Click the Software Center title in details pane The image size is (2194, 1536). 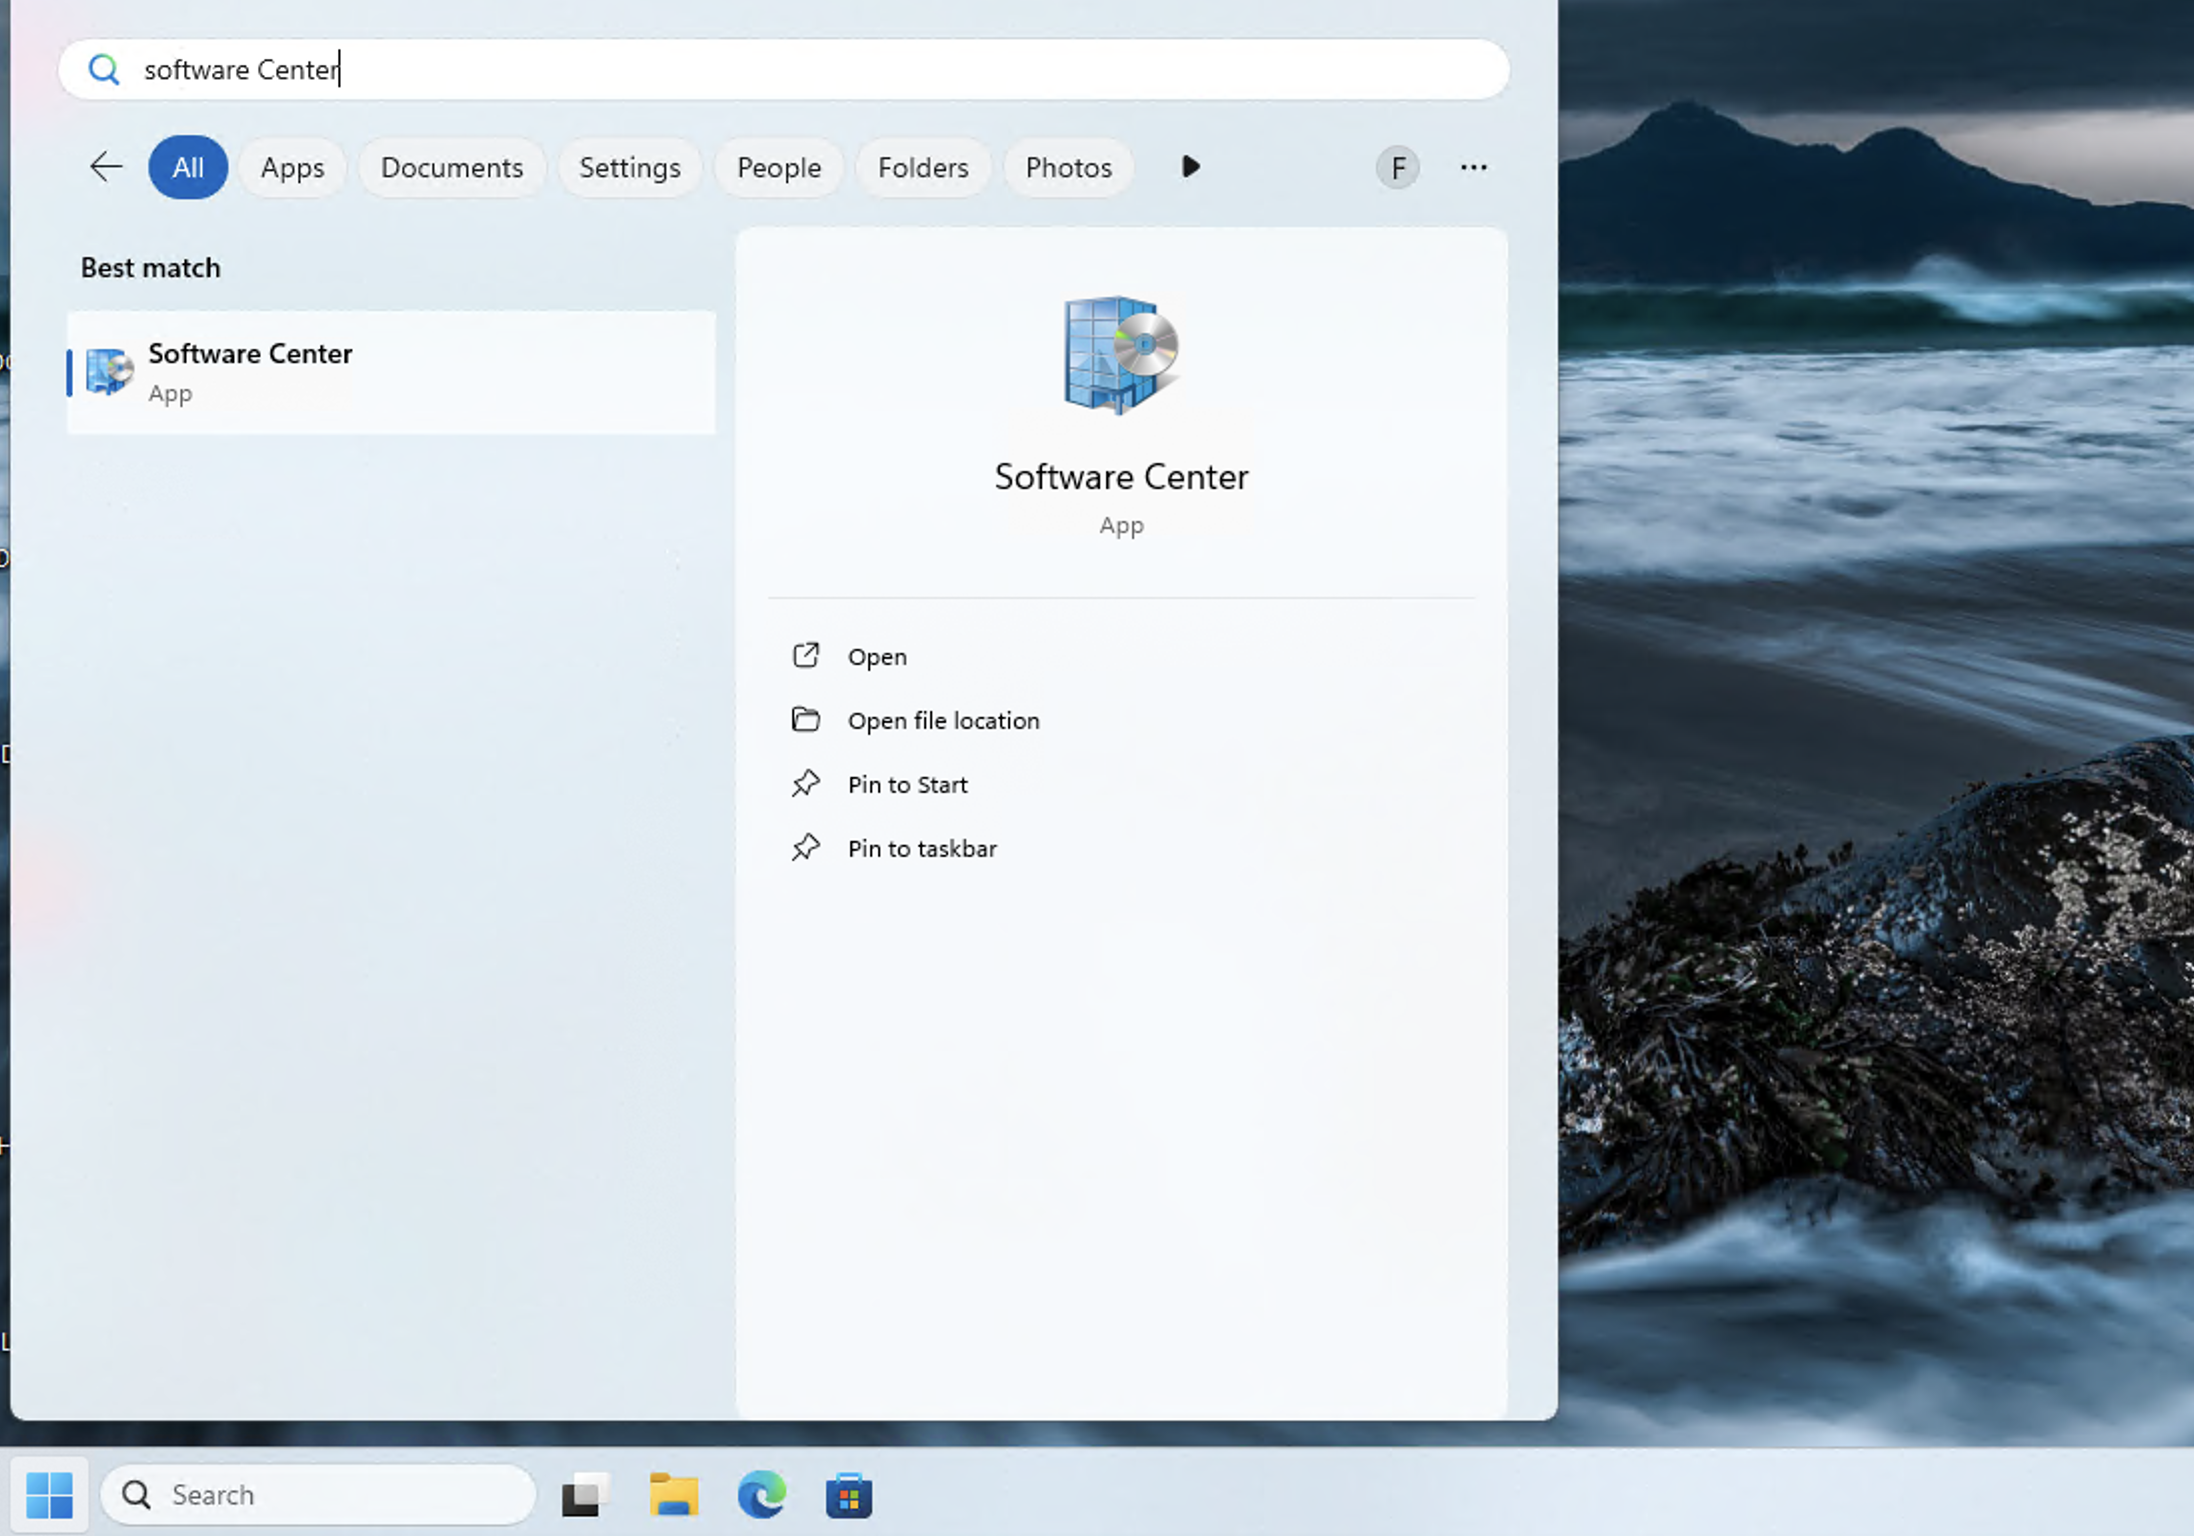1121,477
